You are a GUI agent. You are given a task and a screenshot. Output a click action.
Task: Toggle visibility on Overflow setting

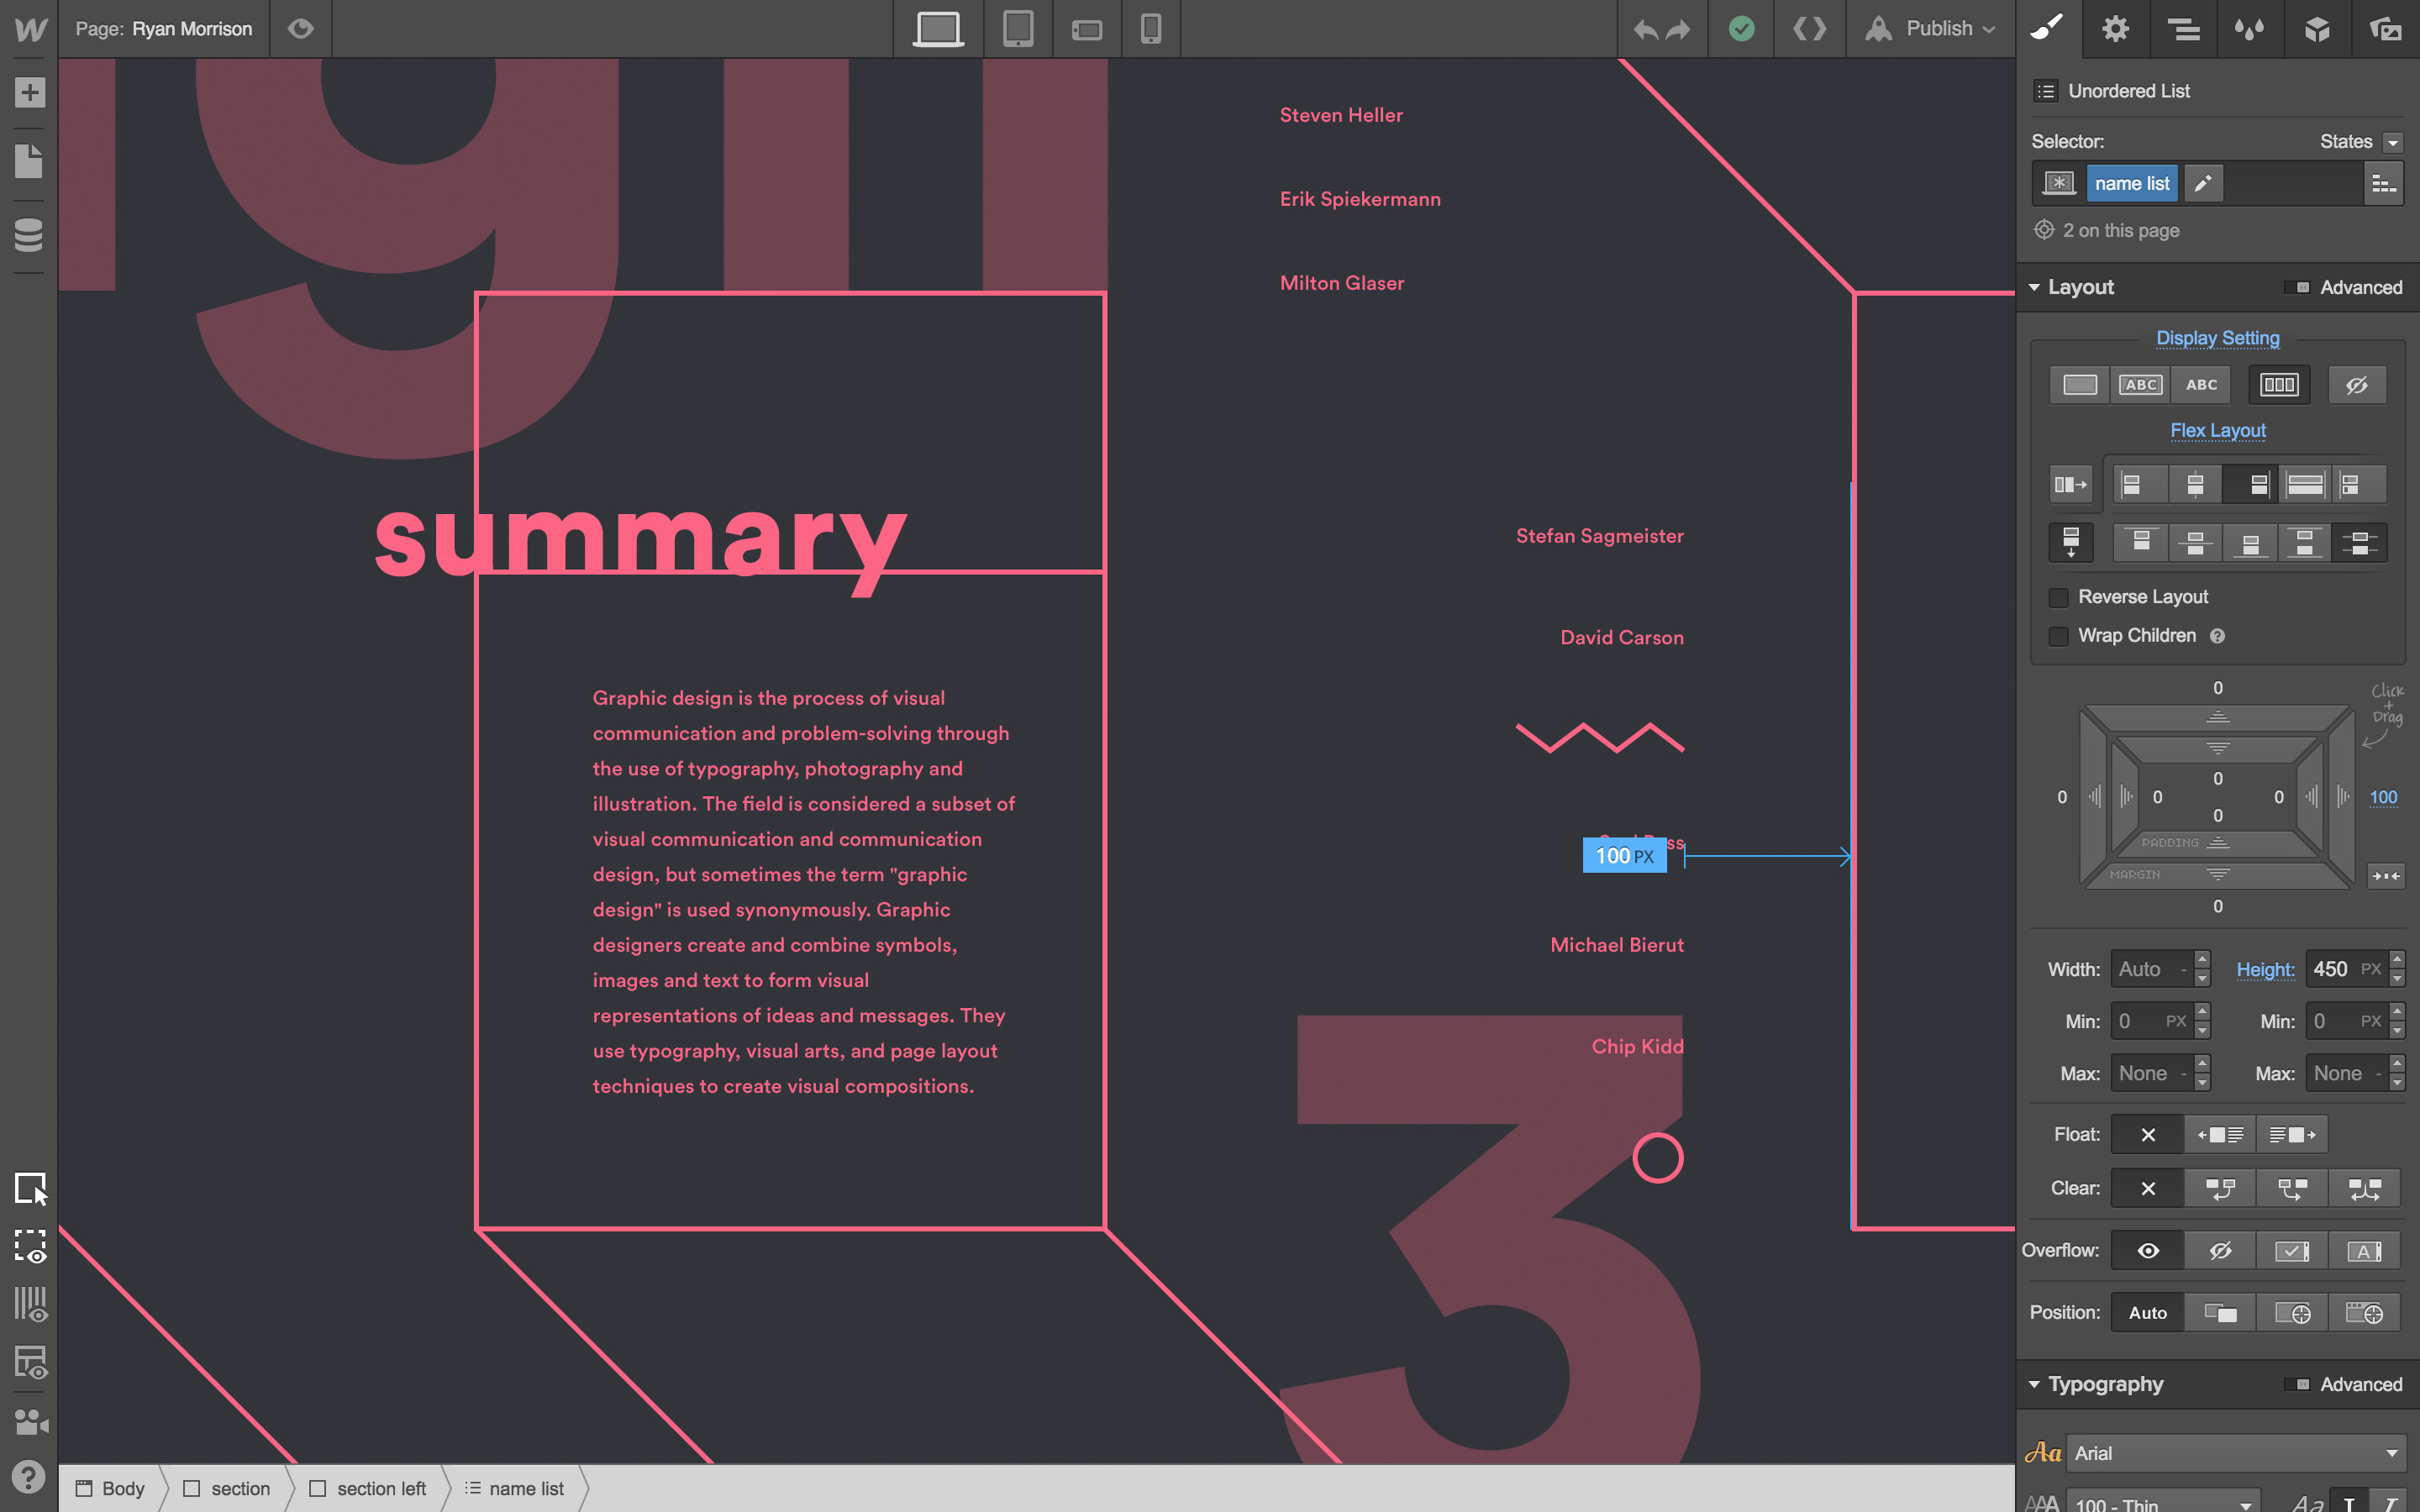click(2146, 1251)
